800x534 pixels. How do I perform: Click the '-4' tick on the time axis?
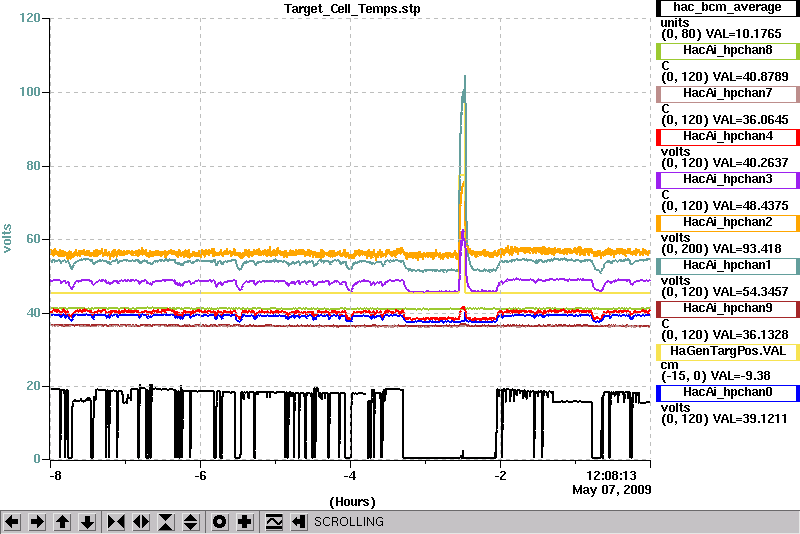click(349, 476)
